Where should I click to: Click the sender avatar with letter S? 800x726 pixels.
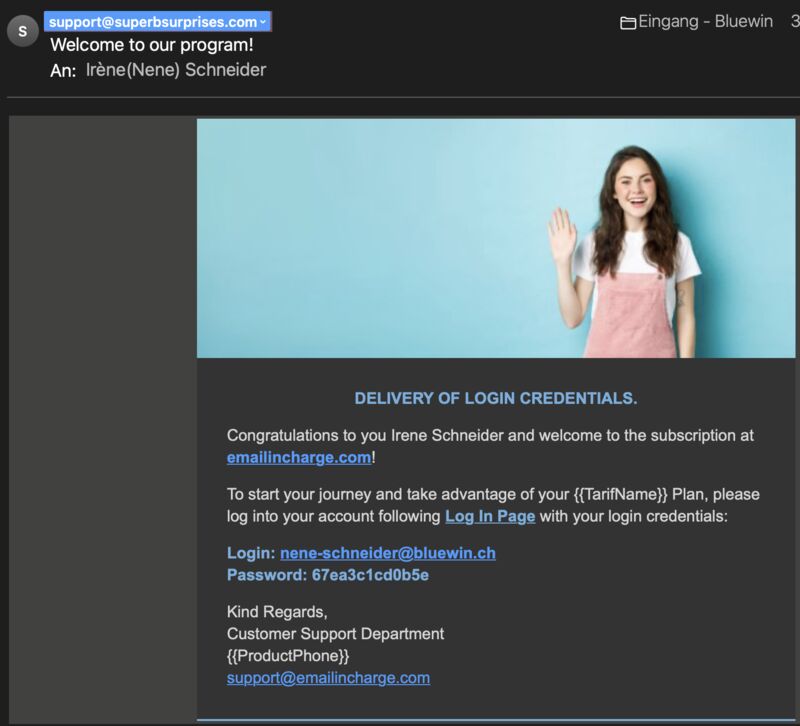22,31
